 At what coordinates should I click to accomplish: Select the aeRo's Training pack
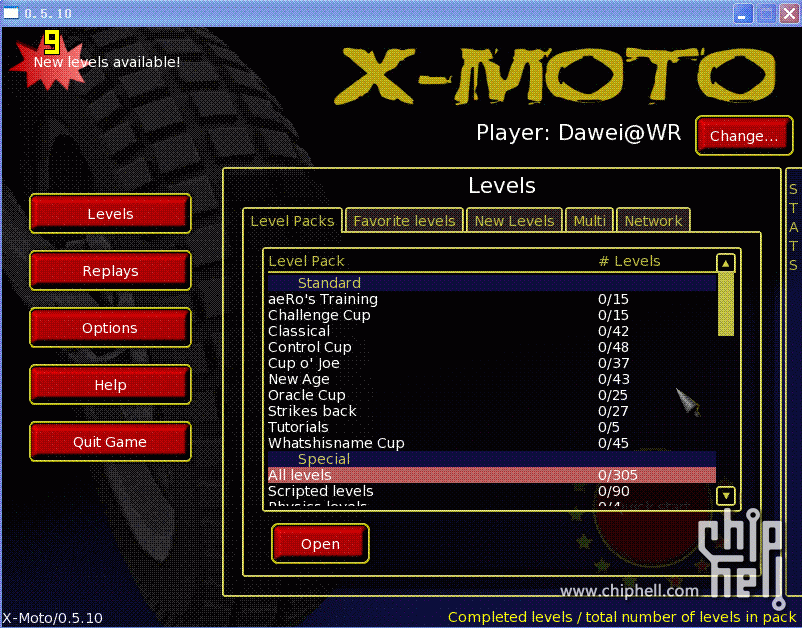point(492,299)
